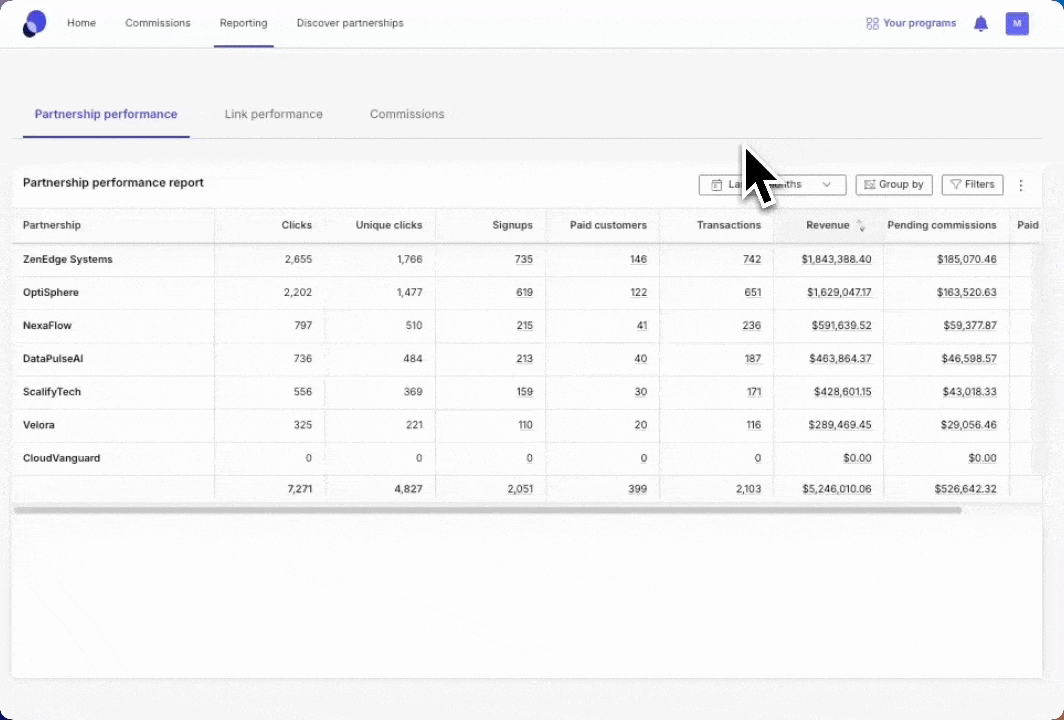The width and height of the screenshot is (1064, 720).
Task: Open the Reporting menu
Action: click(x=244, y=23)
